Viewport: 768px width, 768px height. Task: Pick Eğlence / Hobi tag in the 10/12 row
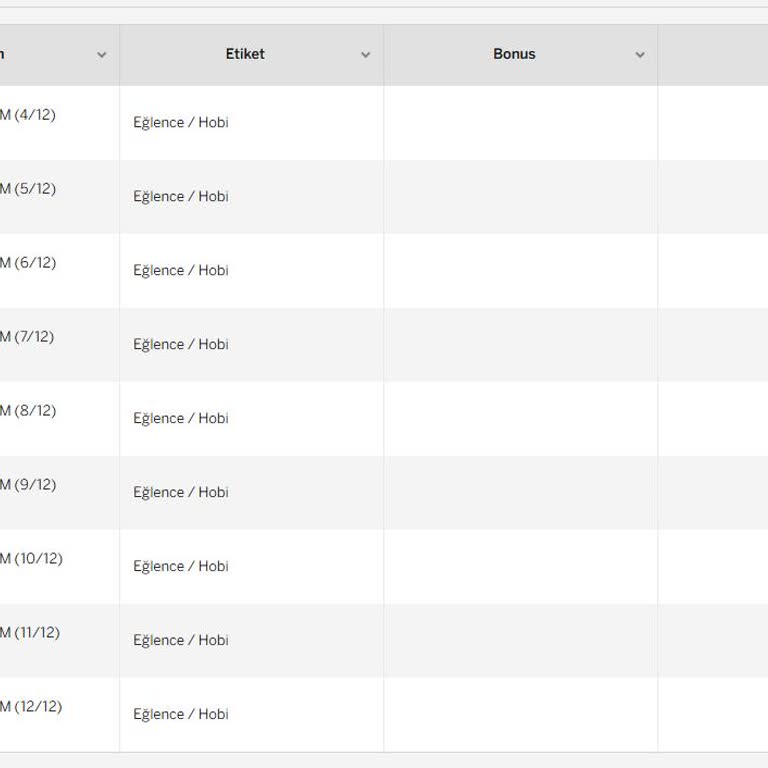pyautogui.click(x=181, y=567)
